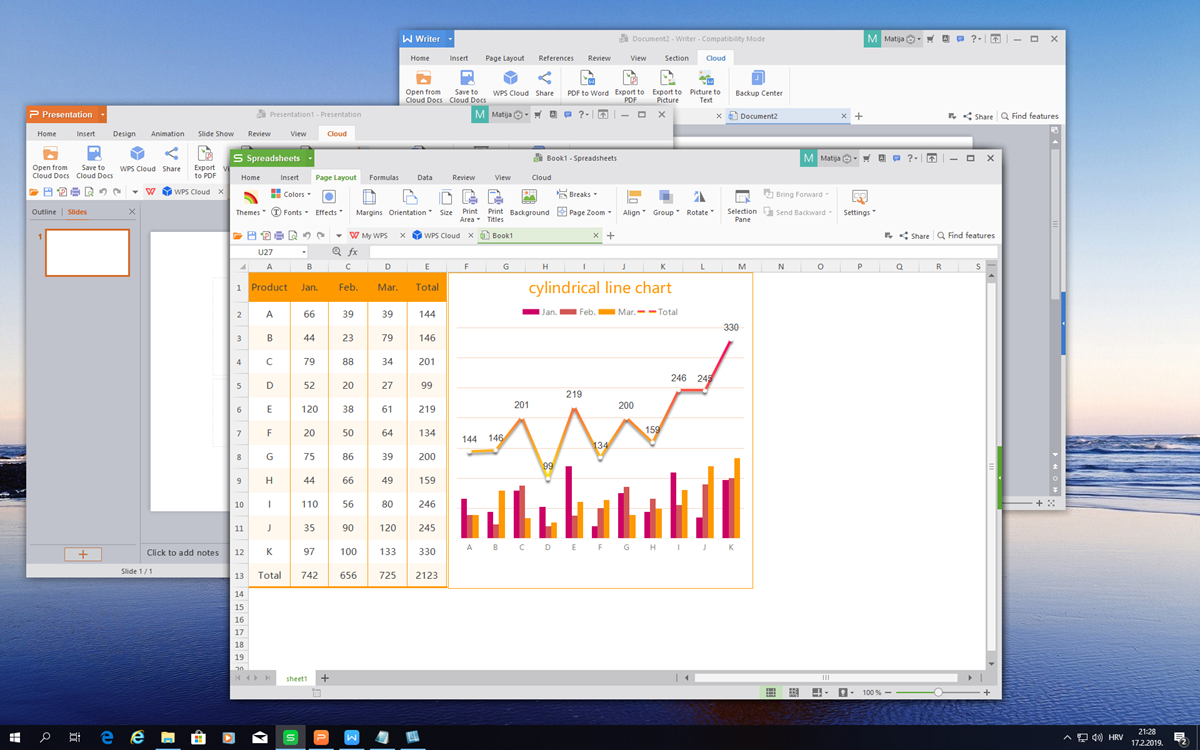Click Export to Picture in Writer
Image resolution: width=1200 pixels, height=750 pixels.
(x=667, y=86)
